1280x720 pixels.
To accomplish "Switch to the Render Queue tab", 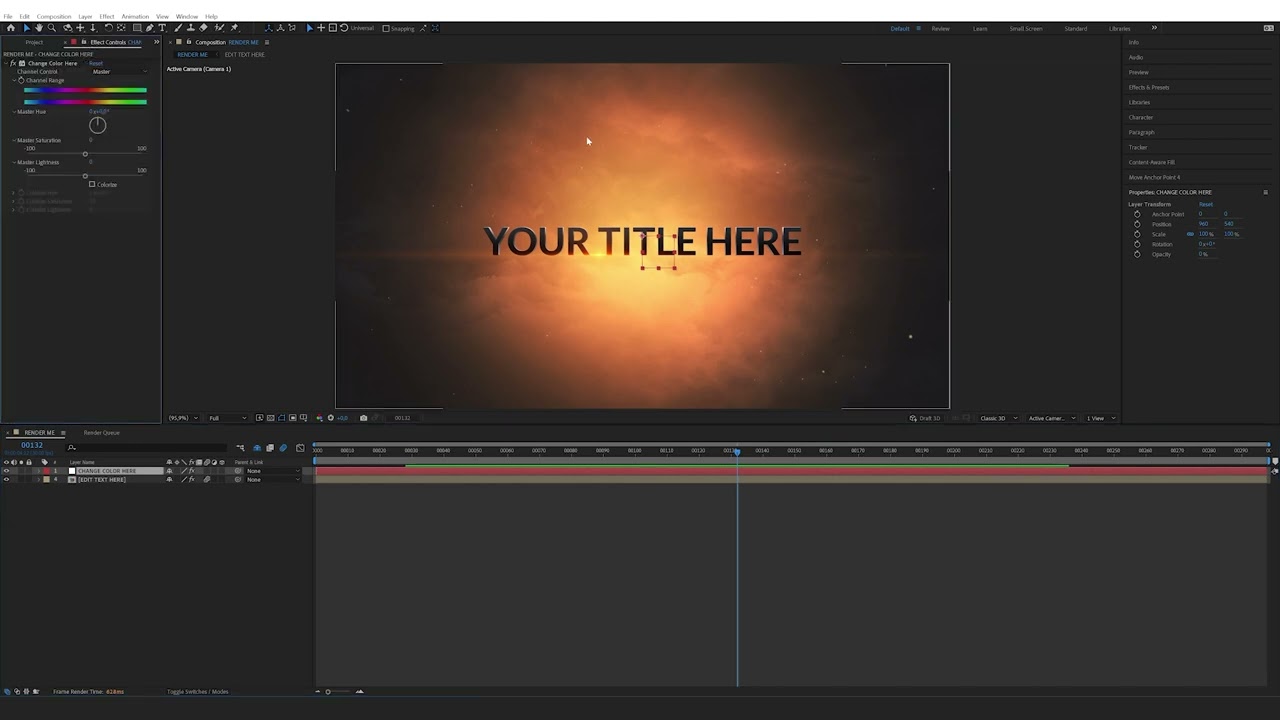I will [x=101, y=433].
